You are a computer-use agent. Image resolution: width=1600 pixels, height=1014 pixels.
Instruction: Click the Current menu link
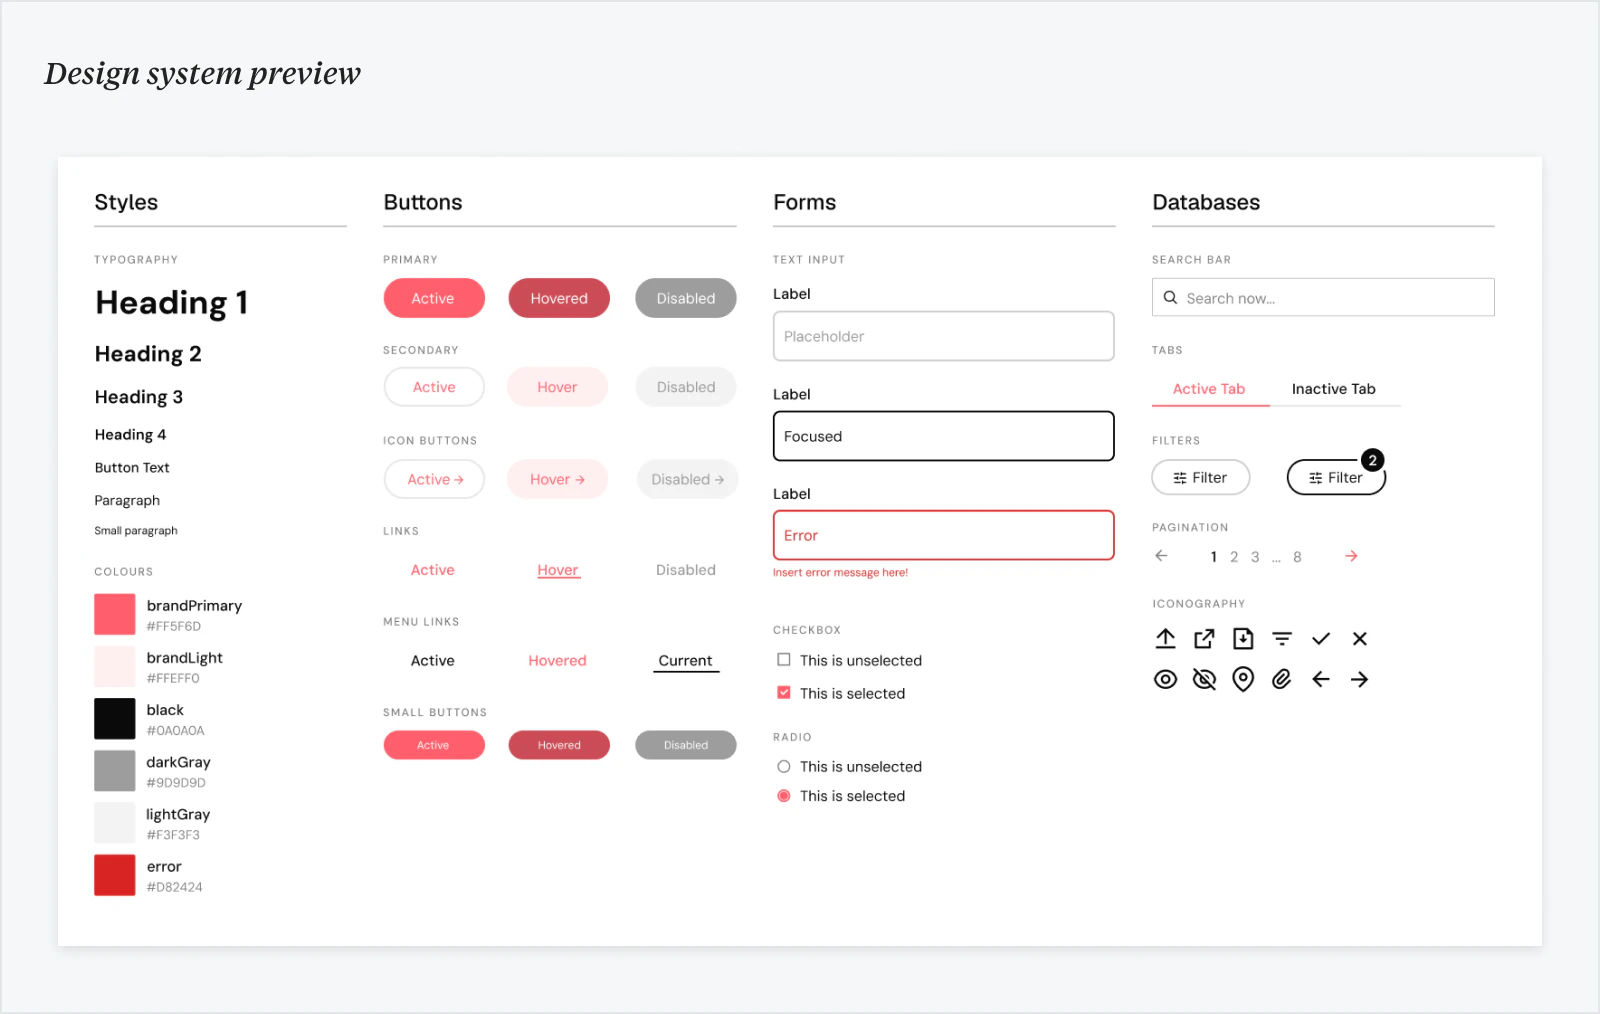tap(686, 661)
